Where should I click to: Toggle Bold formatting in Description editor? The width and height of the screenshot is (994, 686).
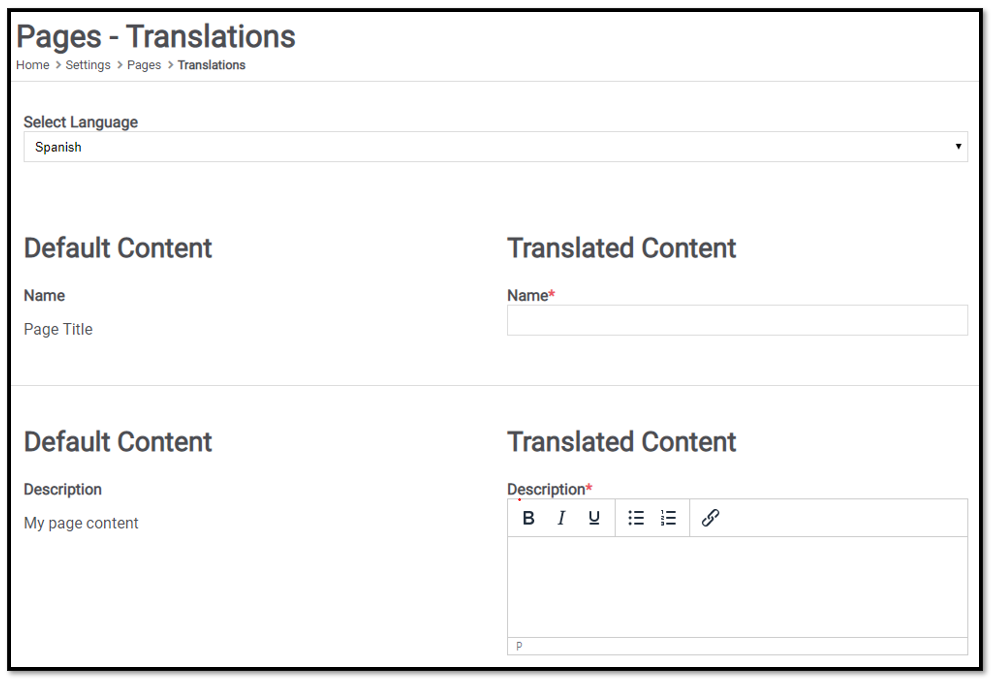pos(528,518)
